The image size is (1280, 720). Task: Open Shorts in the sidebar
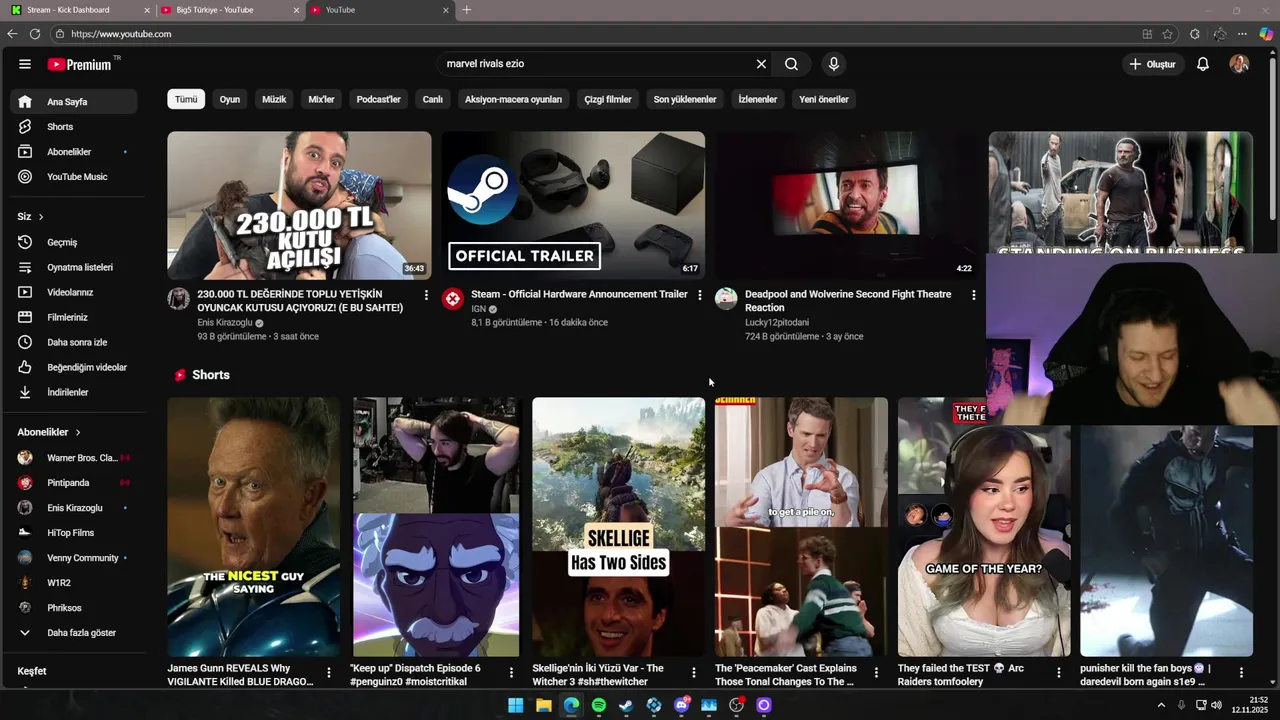pos(74,127)
